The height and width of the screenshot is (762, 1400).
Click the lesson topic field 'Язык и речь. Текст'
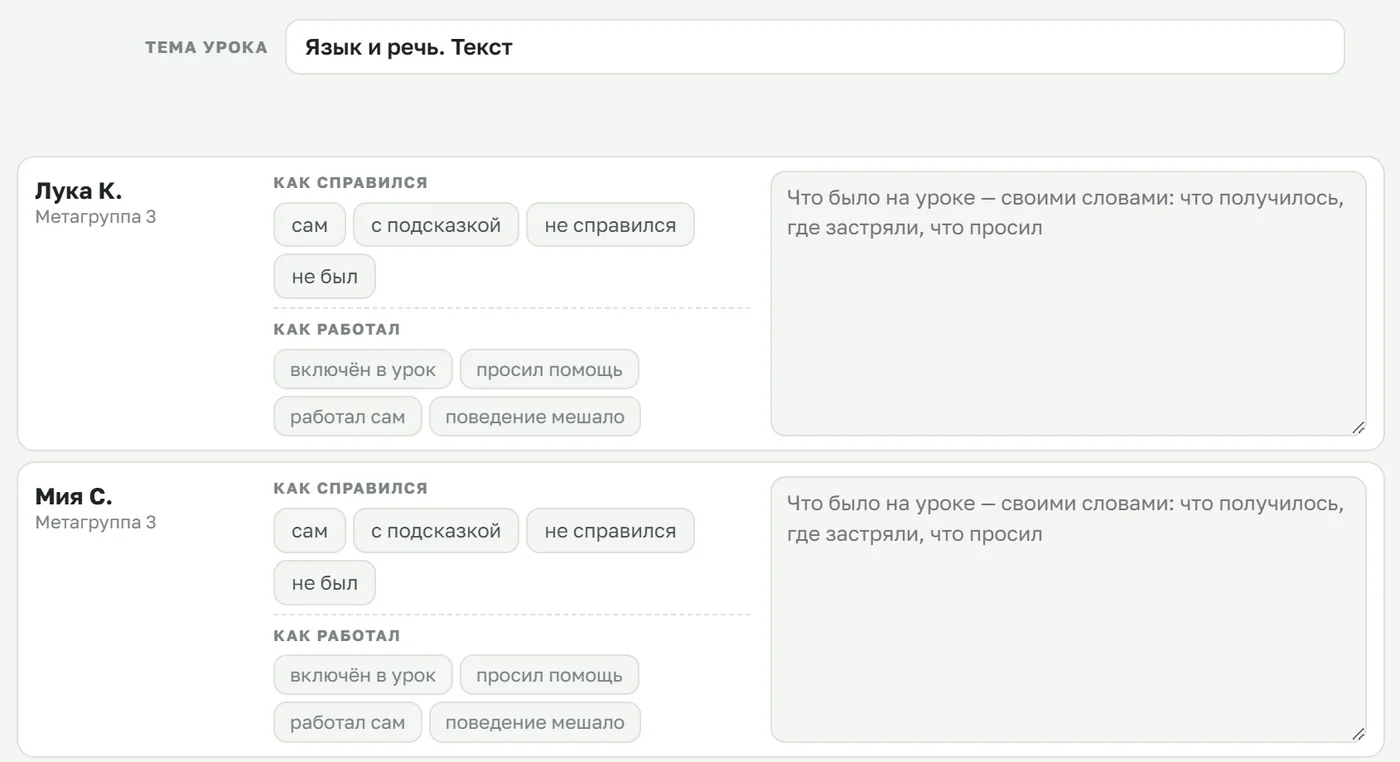pos(815,47)
